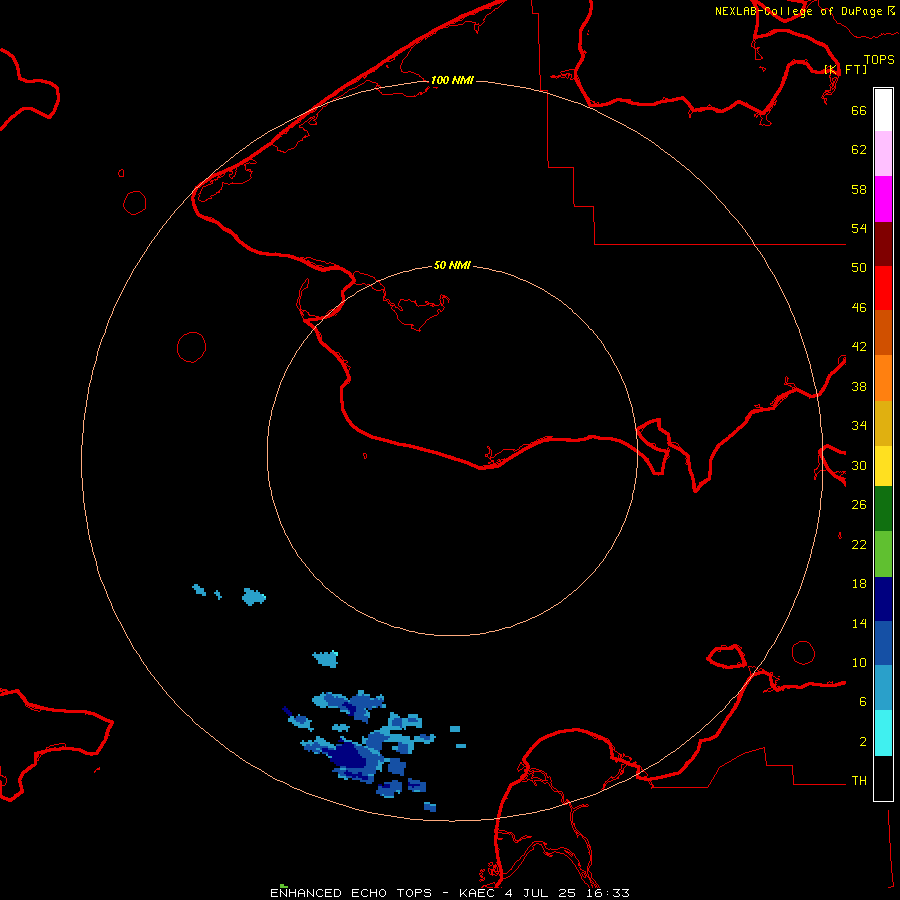
Task: Click the legend value 2
Action: pyautogui.click(x=862, y=742)
